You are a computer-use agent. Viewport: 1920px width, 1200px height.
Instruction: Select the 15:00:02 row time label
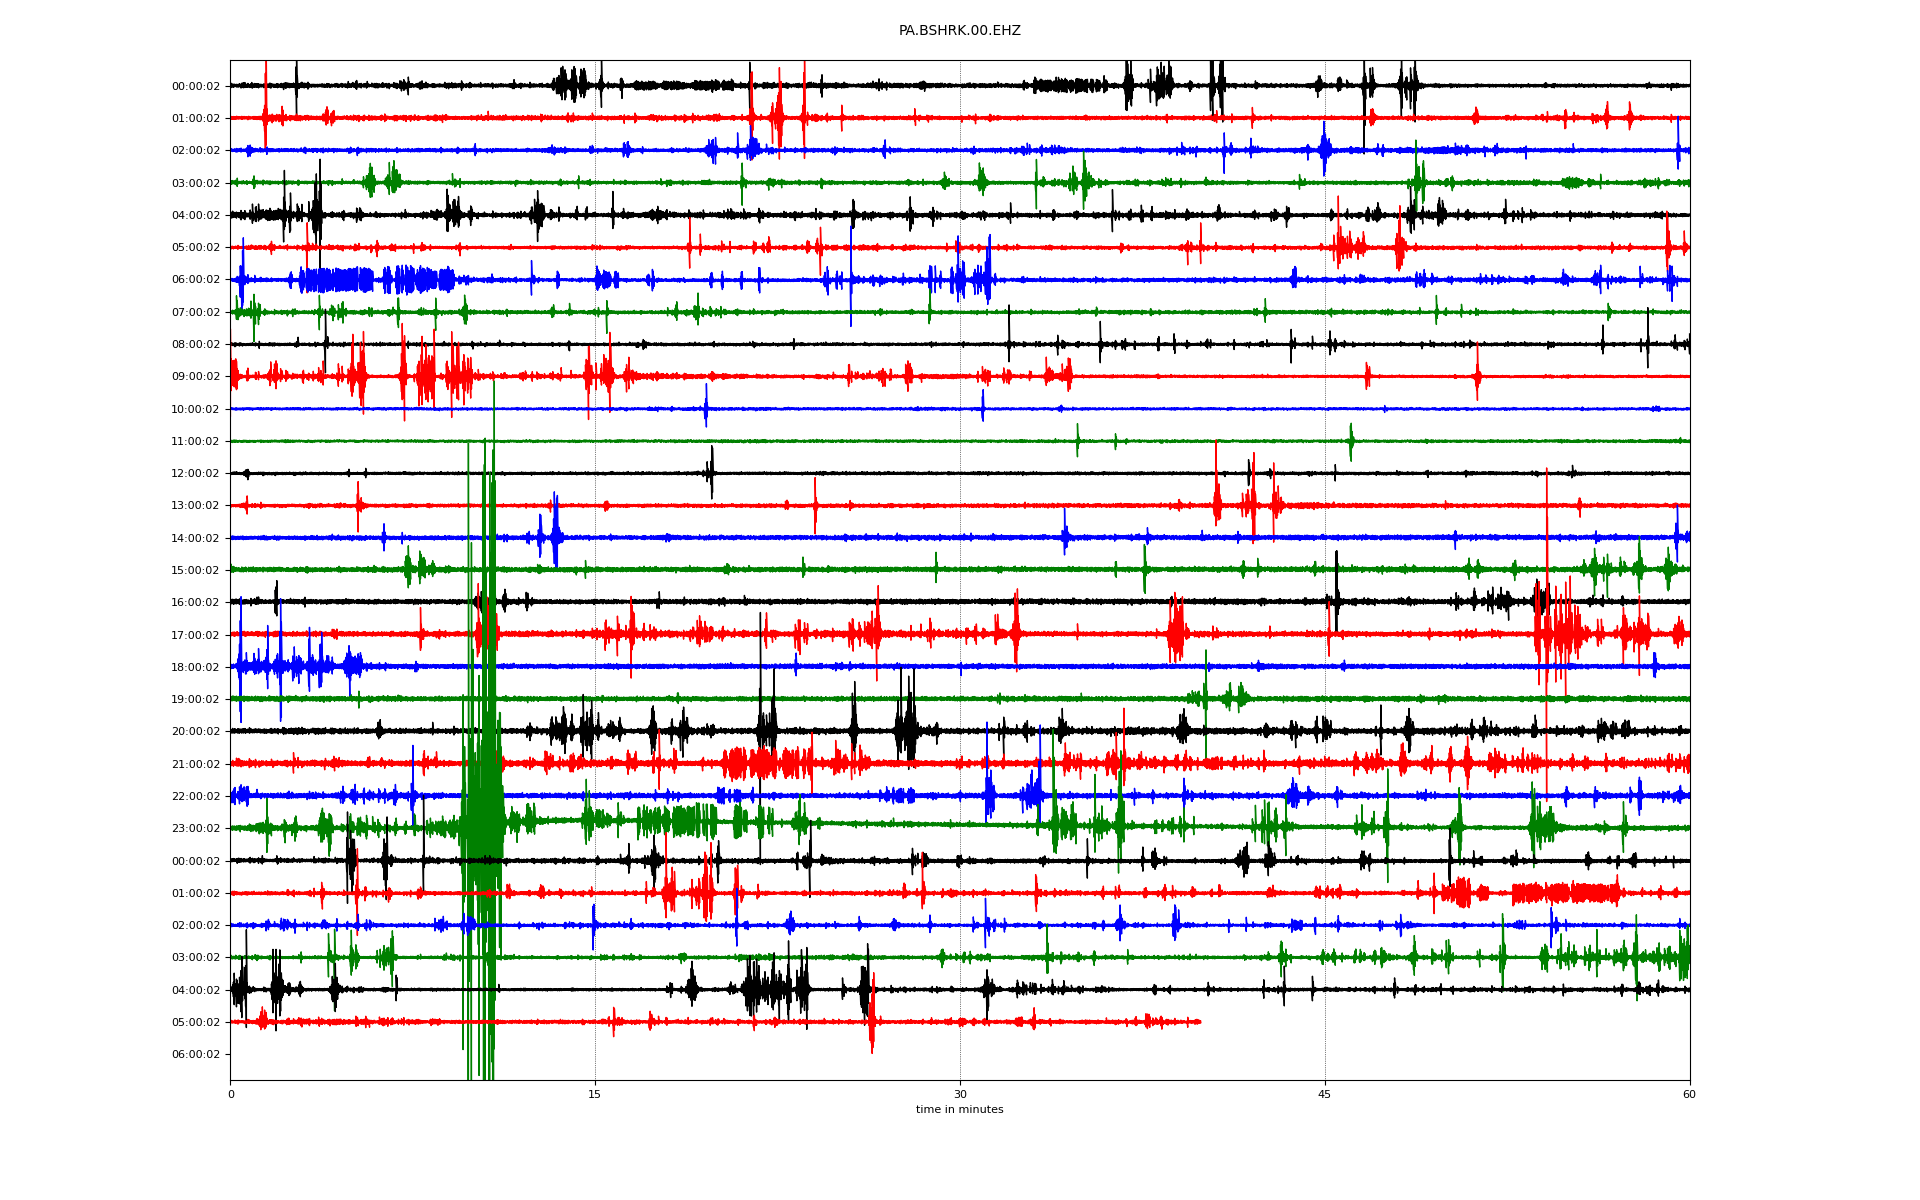pyautogui.click(x=195, y=571)
